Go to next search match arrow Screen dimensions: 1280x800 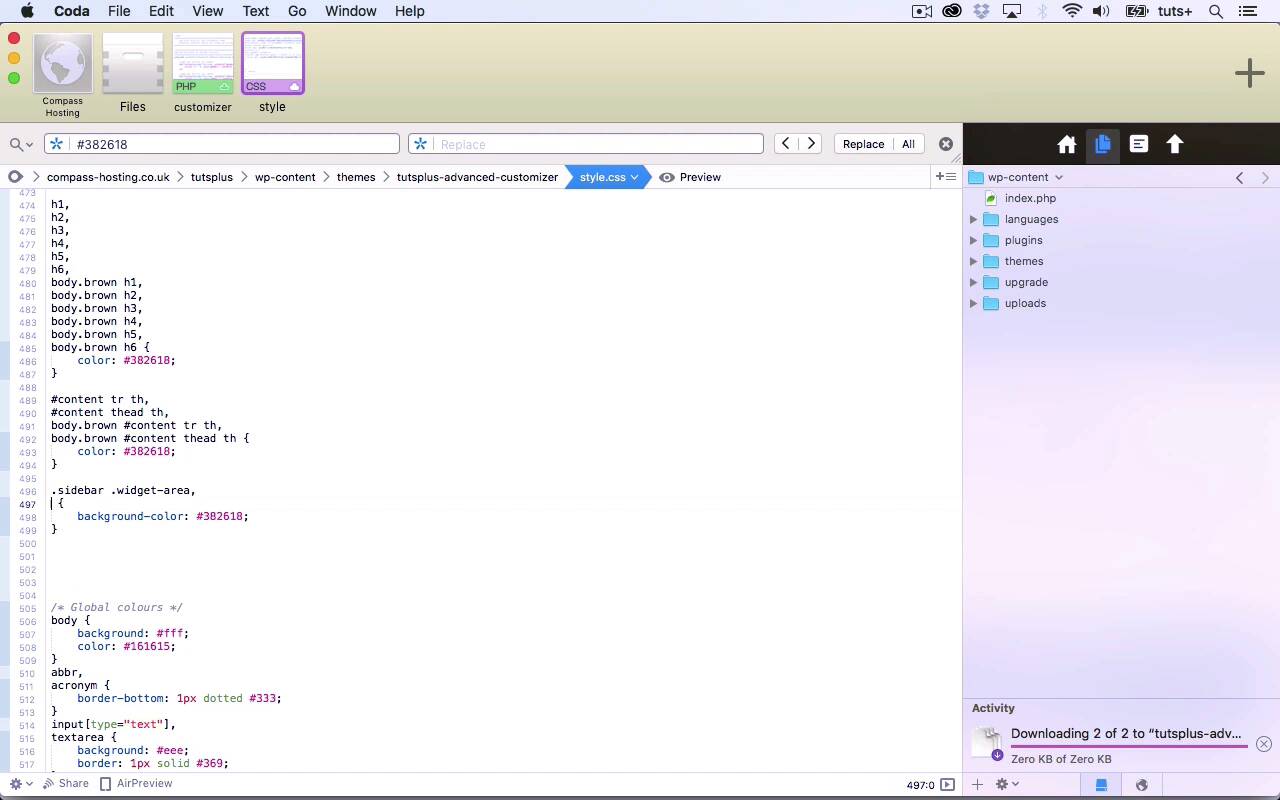coord(811,144)
